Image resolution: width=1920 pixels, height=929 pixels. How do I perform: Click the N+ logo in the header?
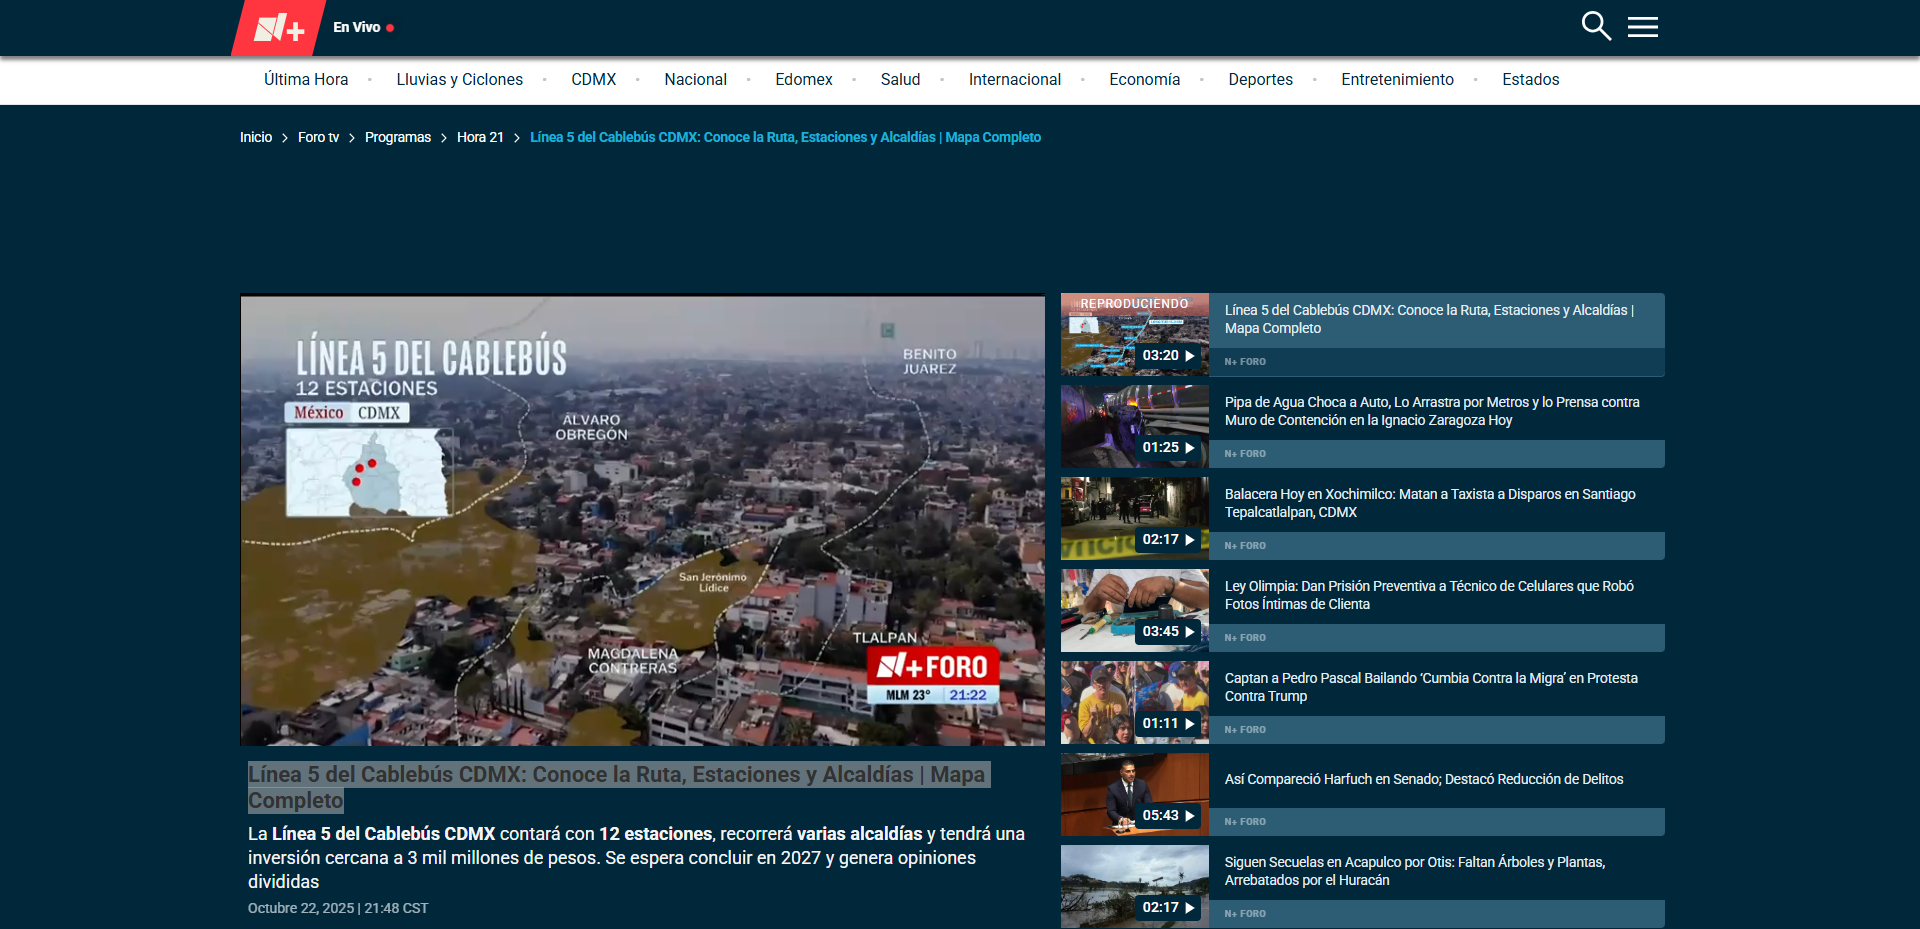point(279,27)
